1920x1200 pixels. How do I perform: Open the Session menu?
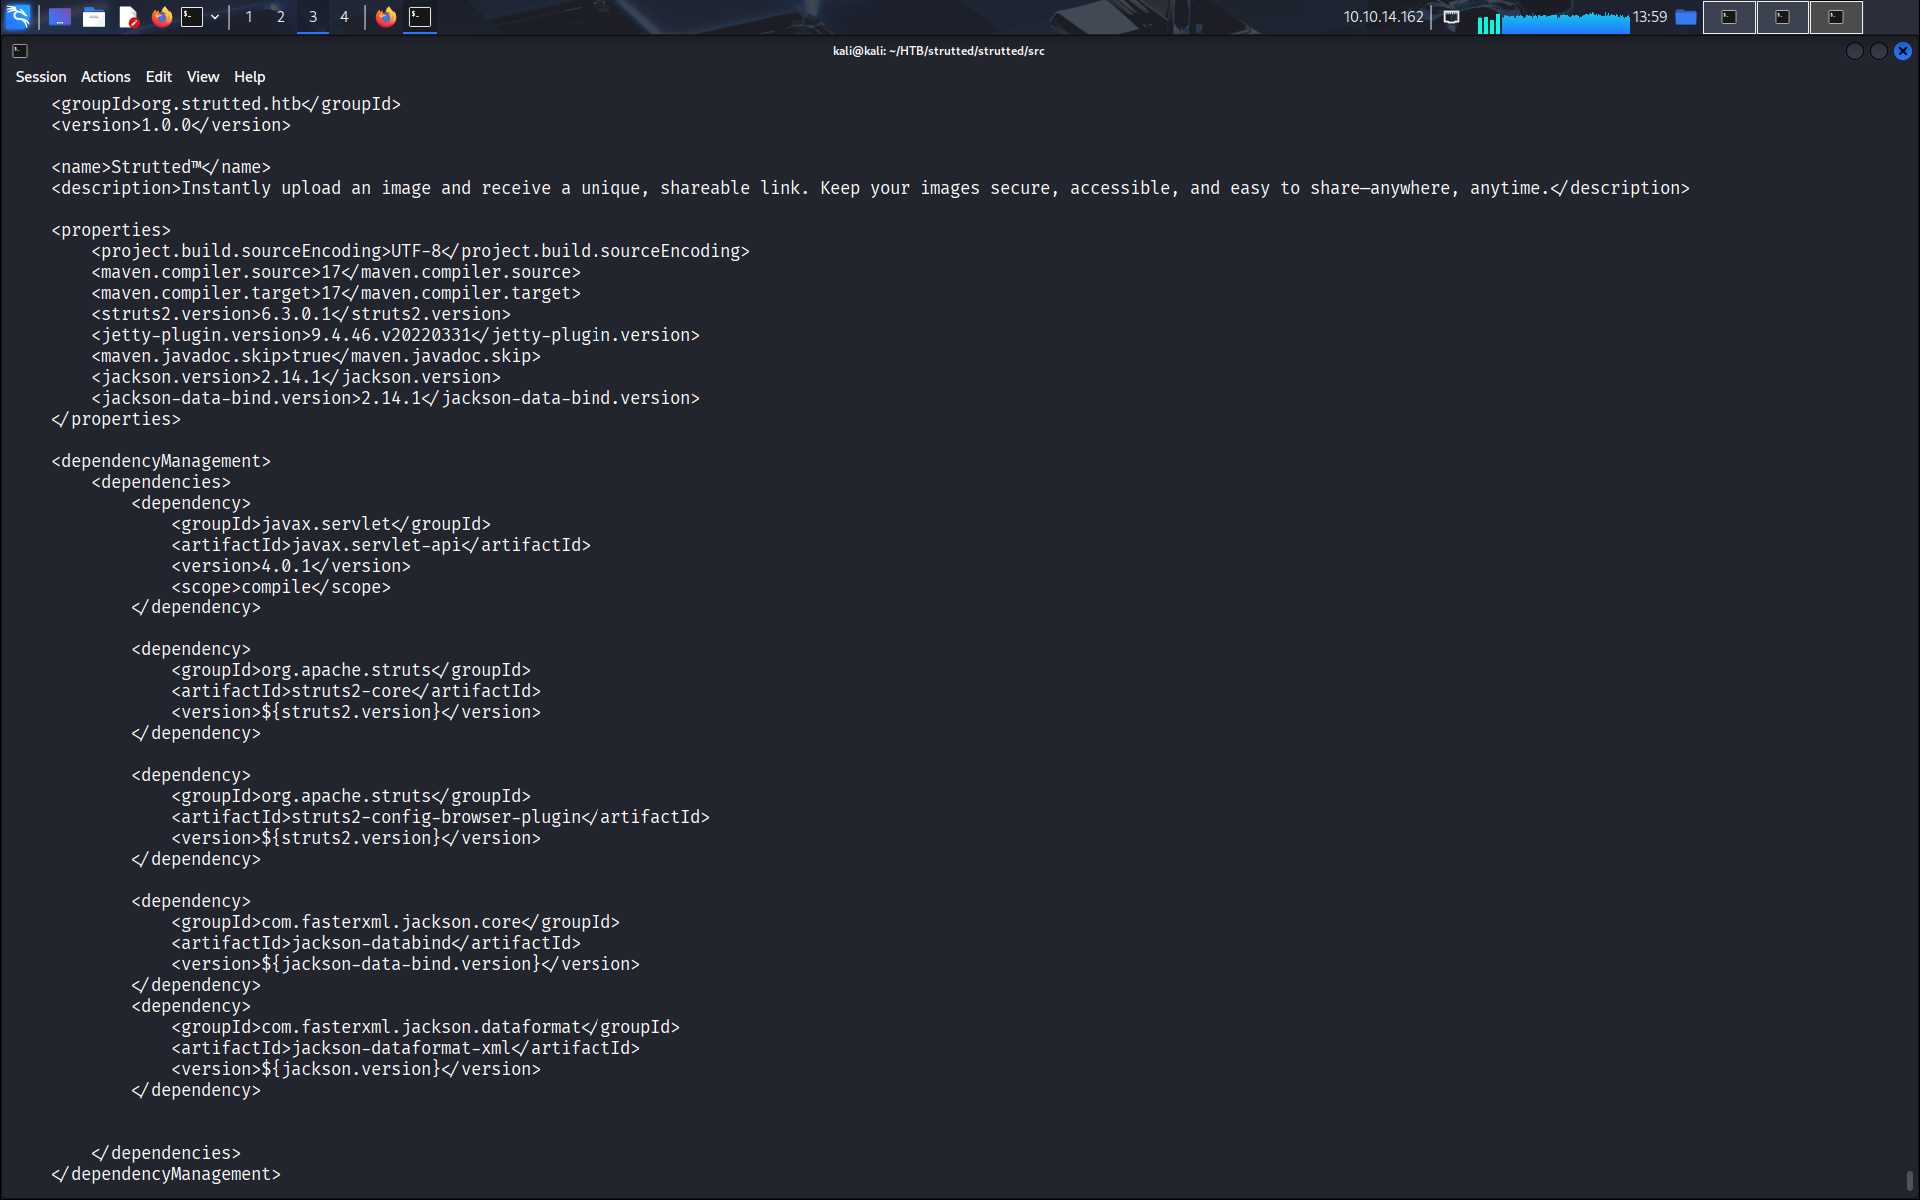41,77
